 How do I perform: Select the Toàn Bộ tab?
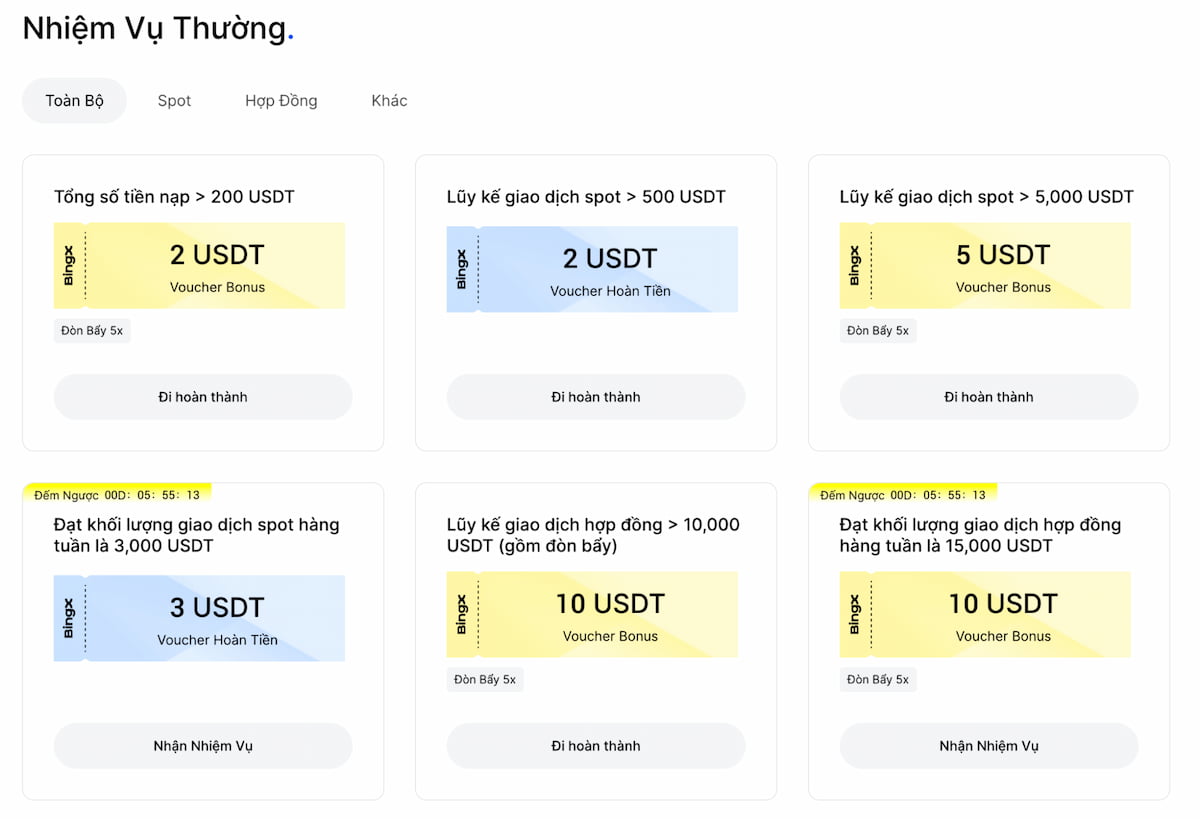click(75, 101)
